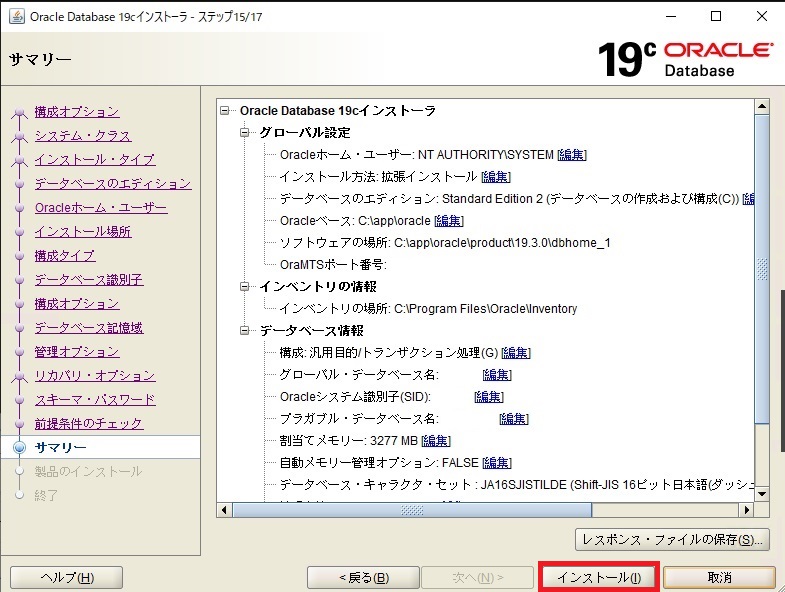
Task: Go to the 管理オプション step
Action: [77, 352]
